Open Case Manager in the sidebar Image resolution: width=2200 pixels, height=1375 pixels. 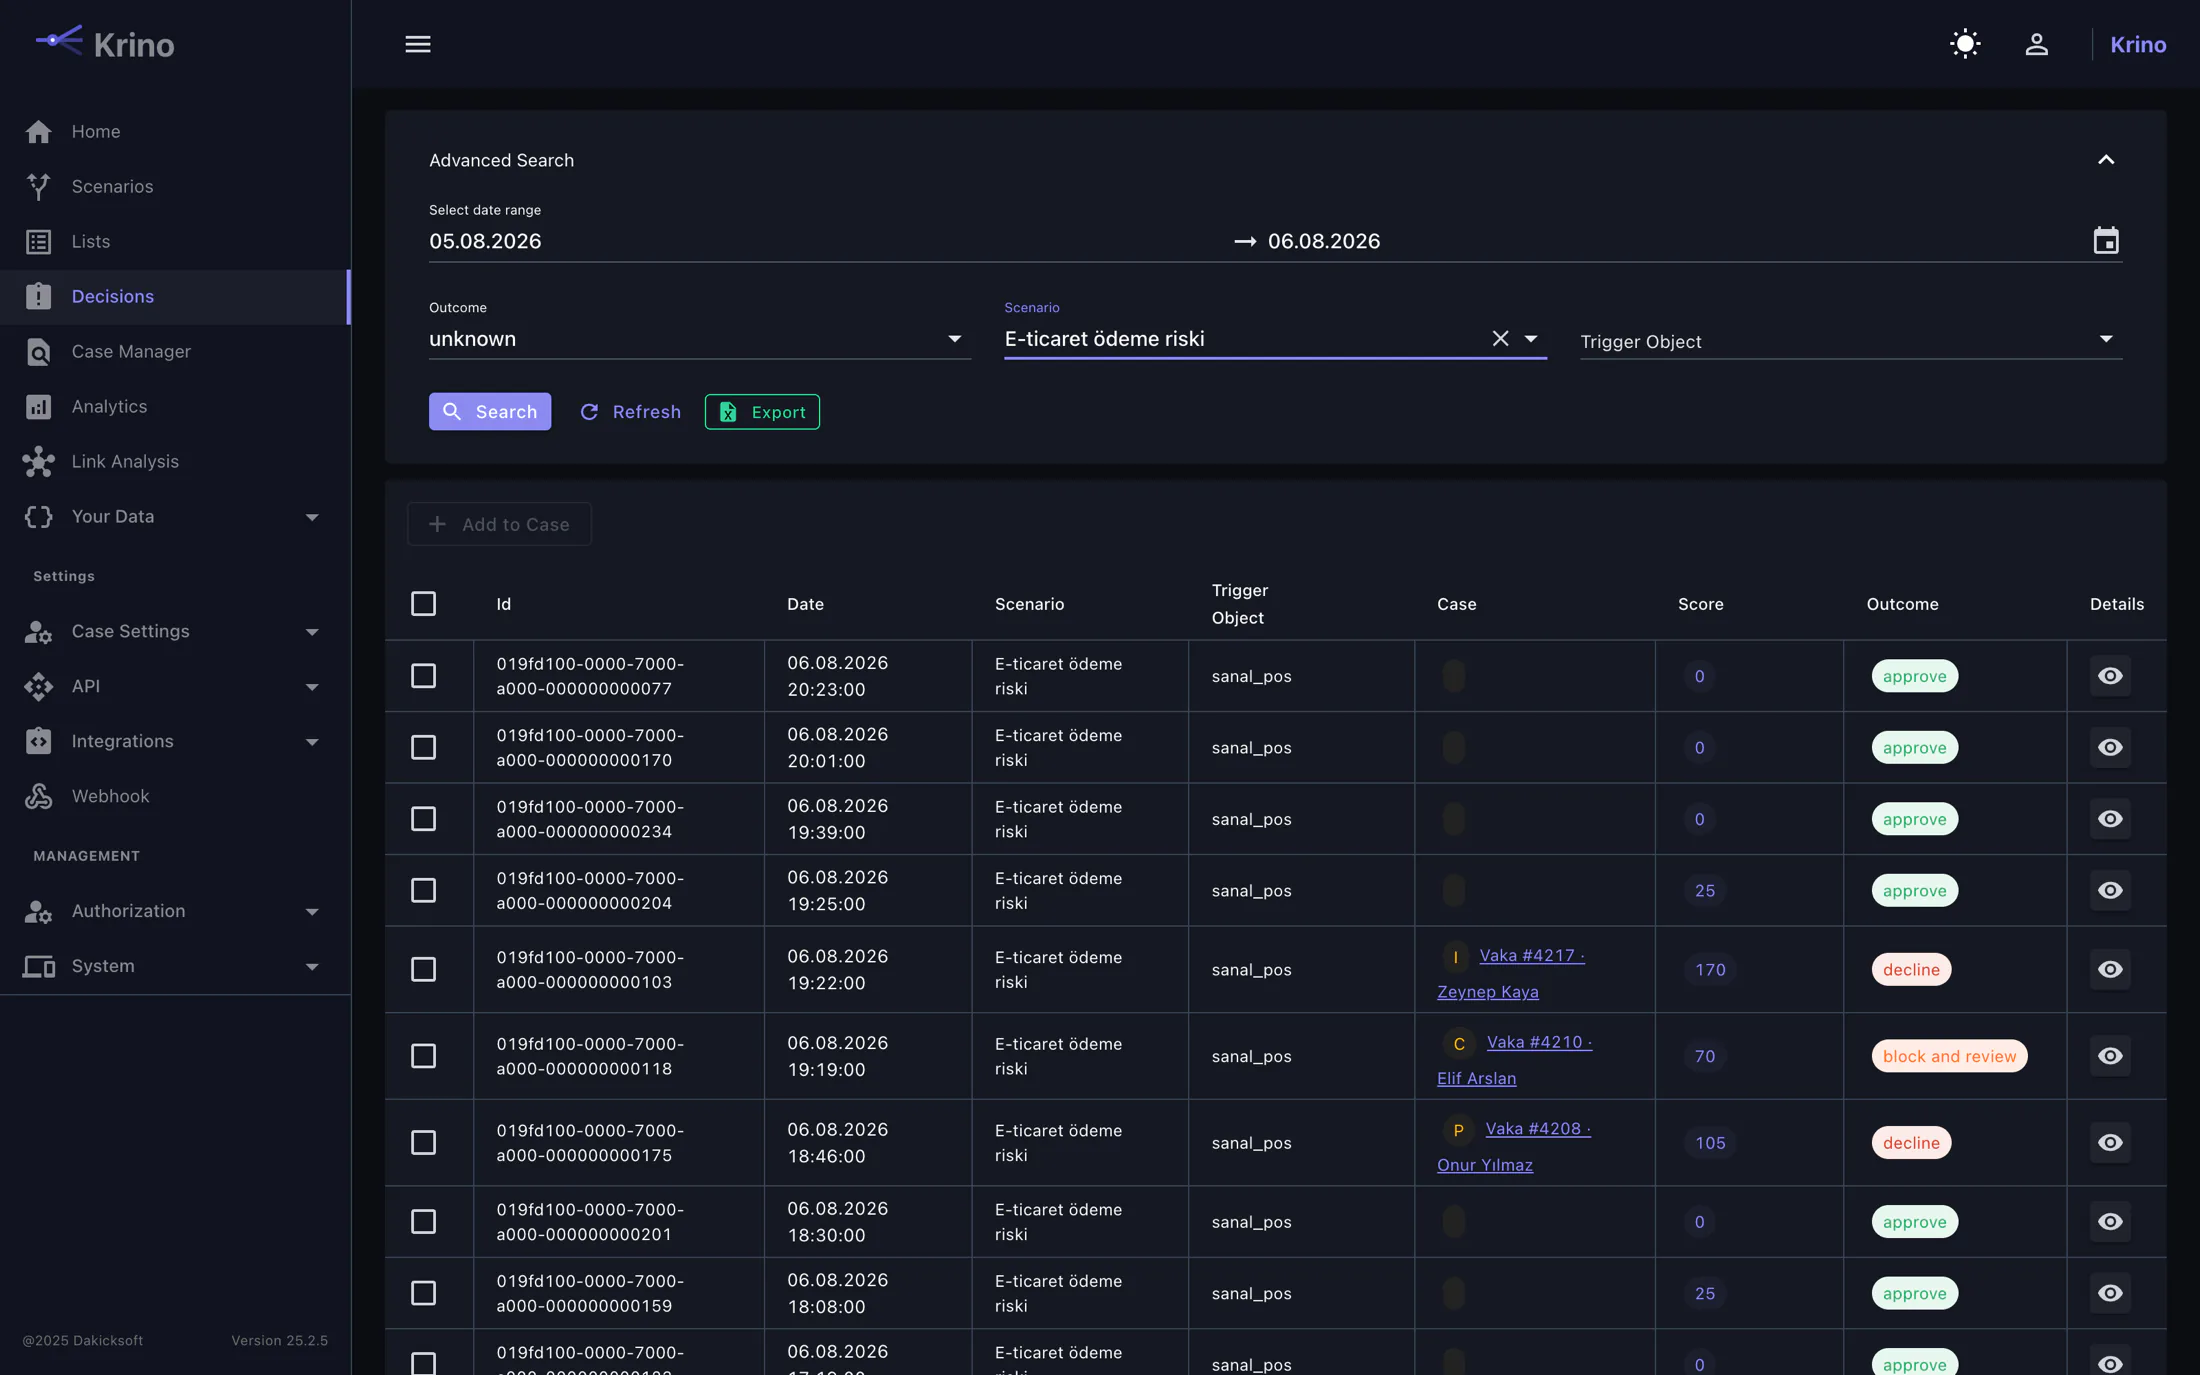[x=175, y=351]
